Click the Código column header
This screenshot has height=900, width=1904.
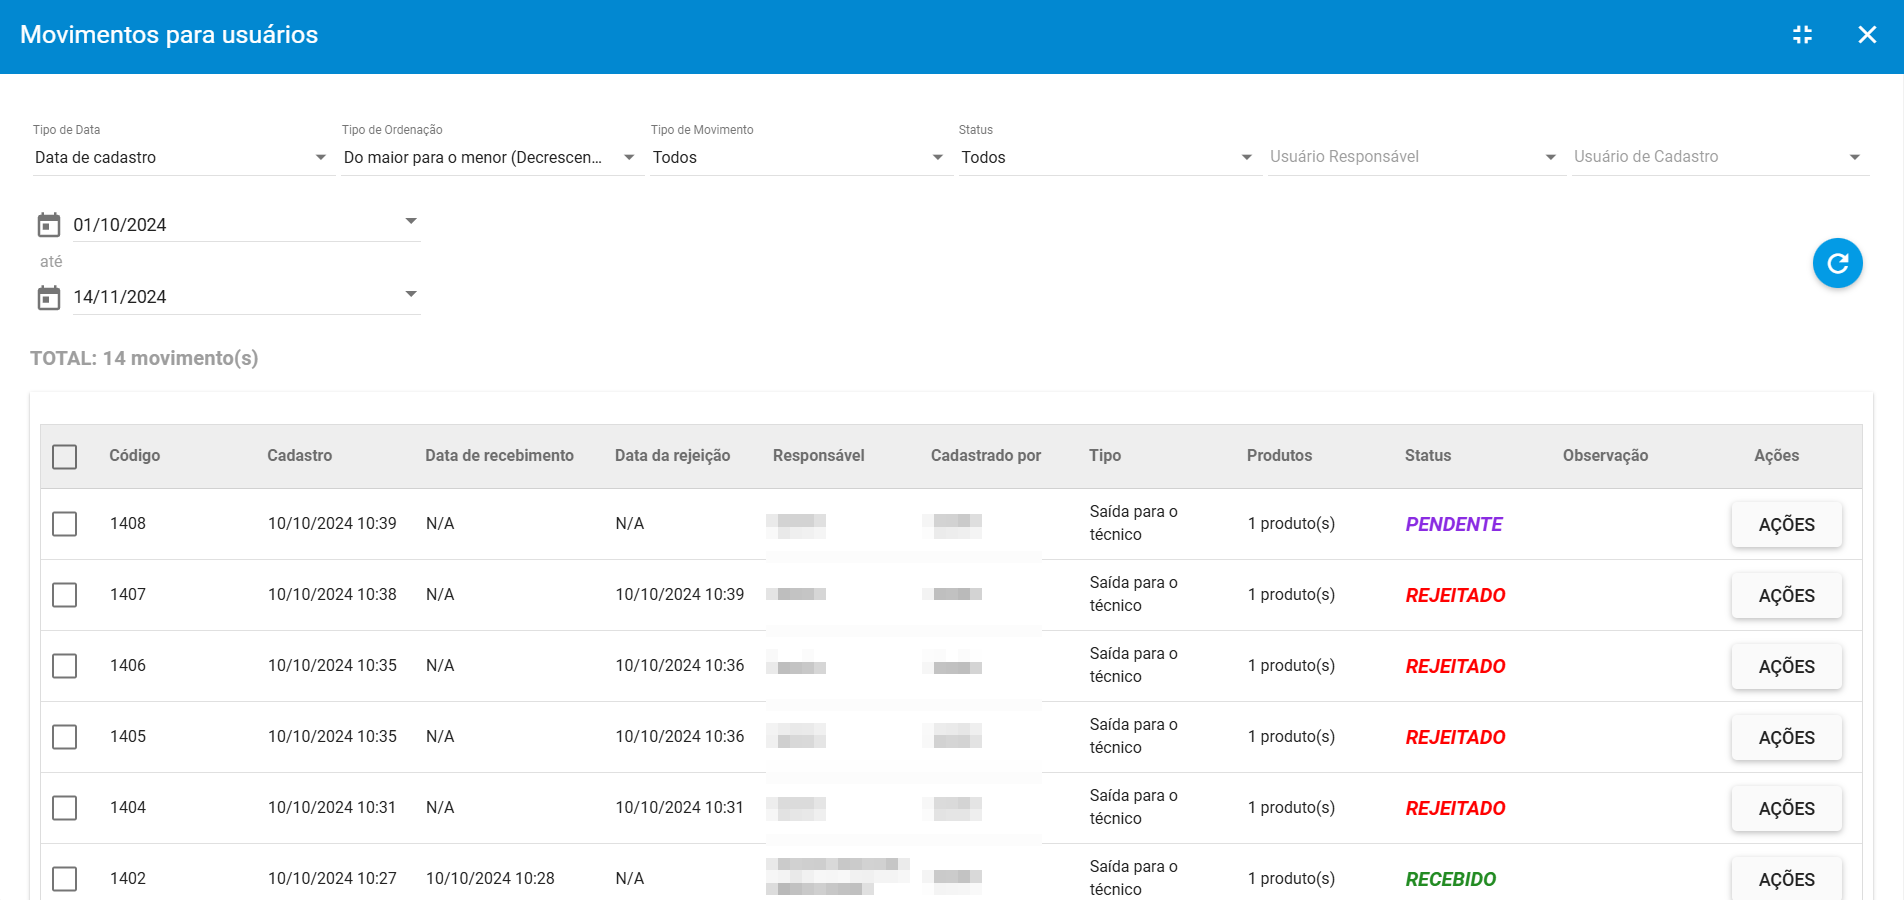pyautogui.click(x=135, y=455)
